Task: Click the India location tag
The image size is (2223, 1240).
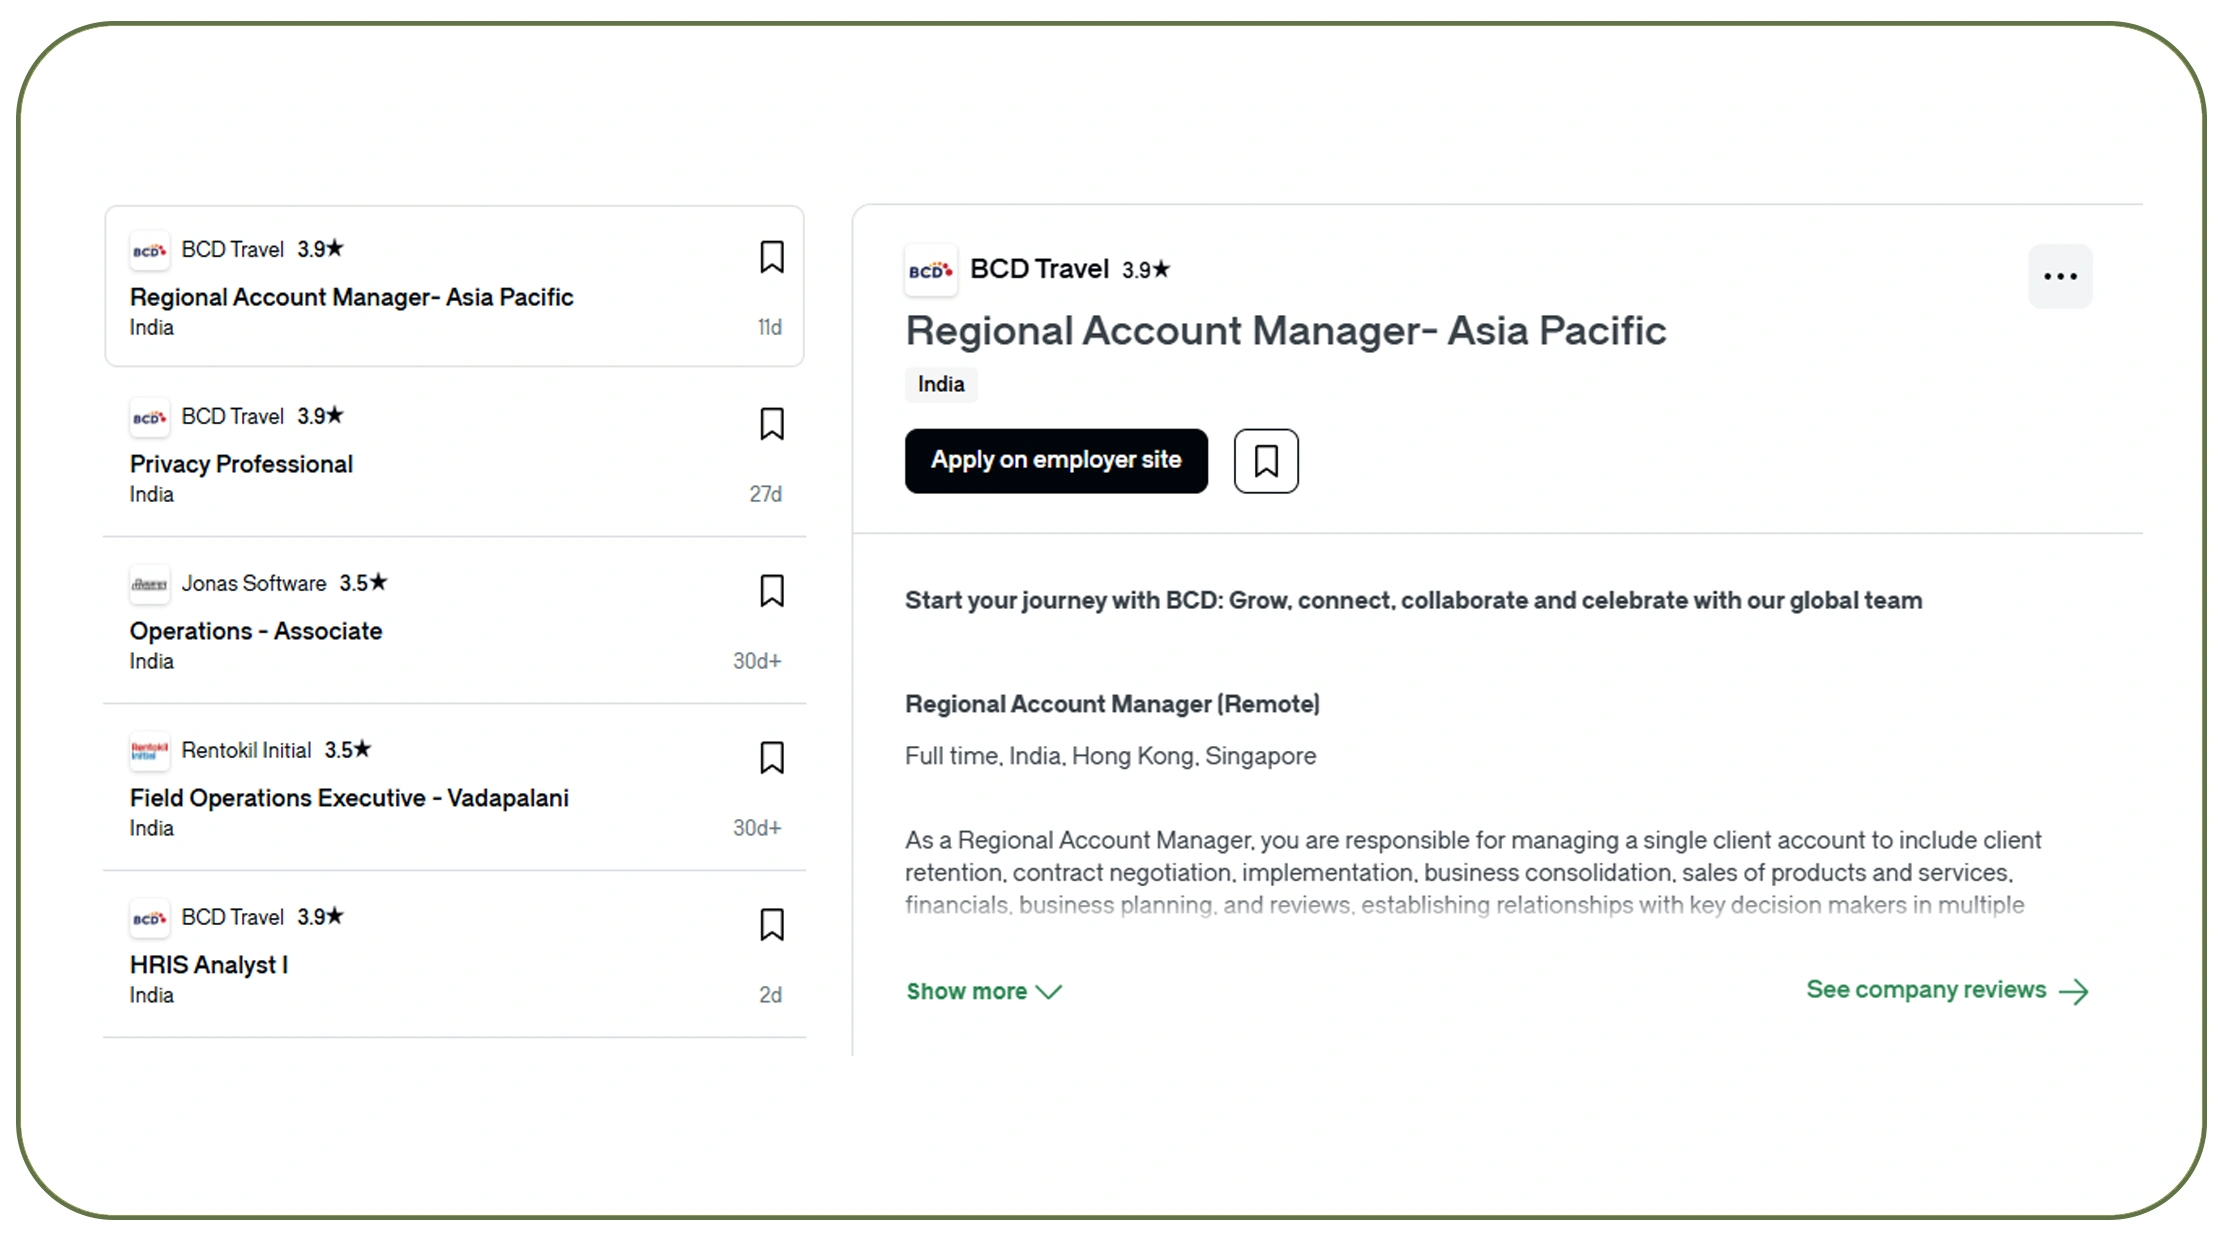Action: pos(940,384)
